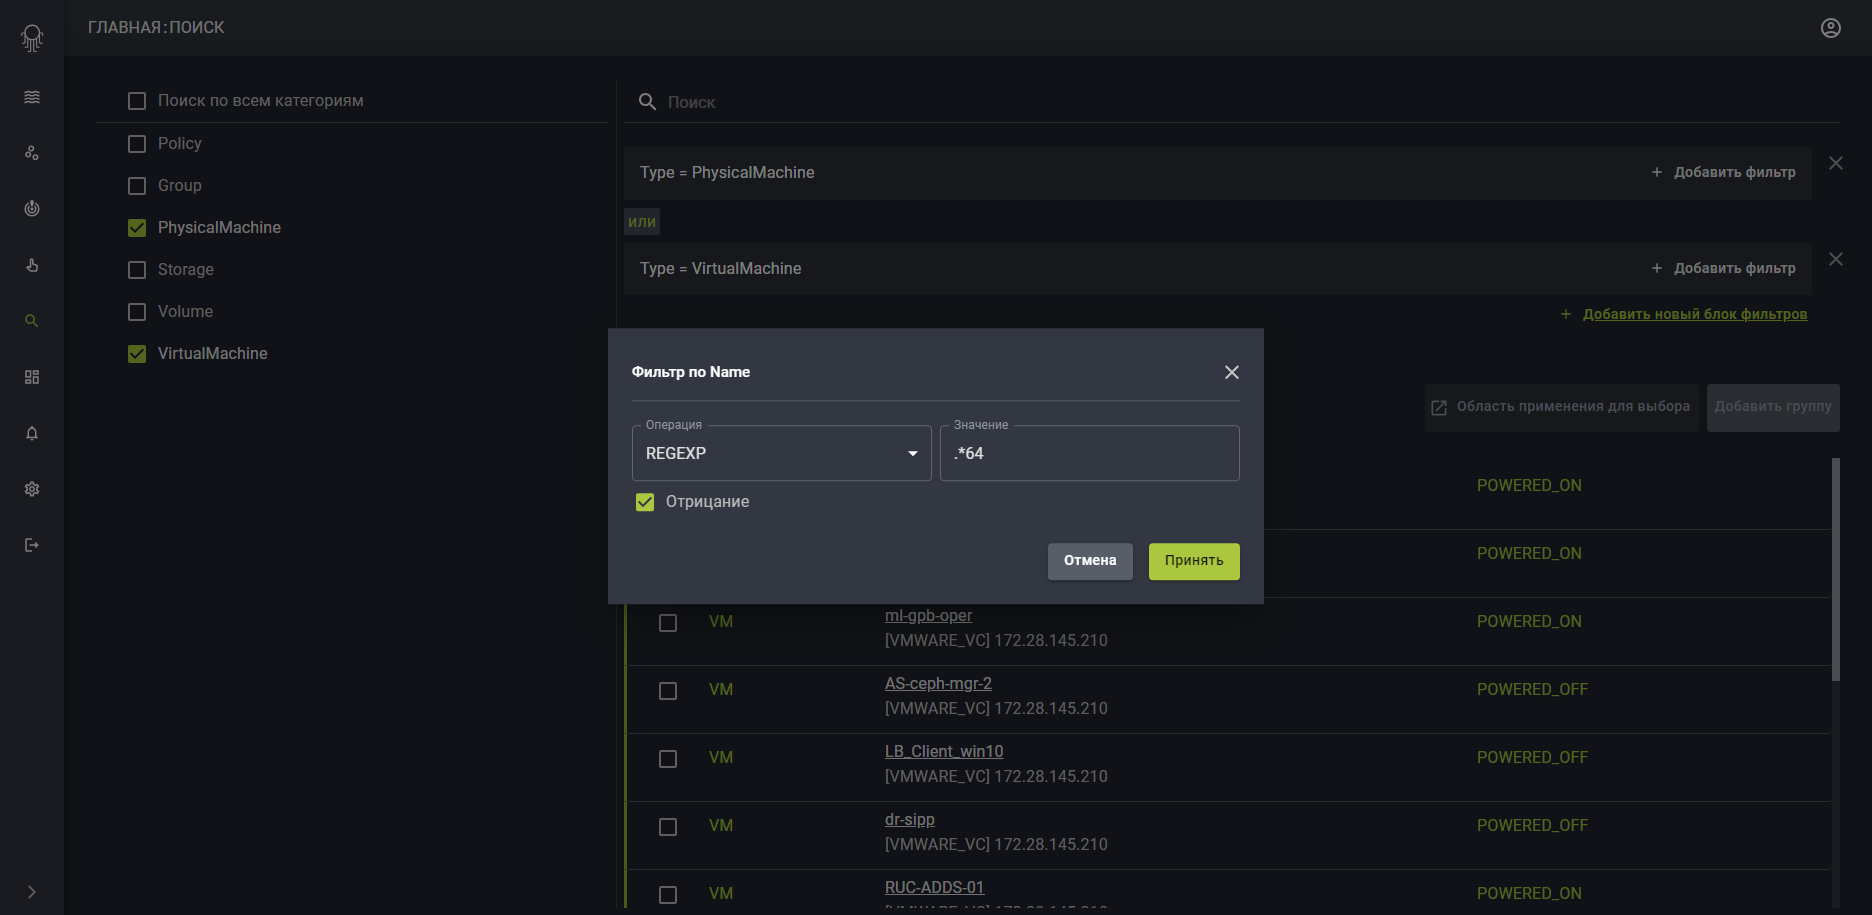The width and height of the screenshot is (1872, 915).
Task: Click POWERED_ON status of ml-gpb-oper
Action: (x=1529, y=622)
